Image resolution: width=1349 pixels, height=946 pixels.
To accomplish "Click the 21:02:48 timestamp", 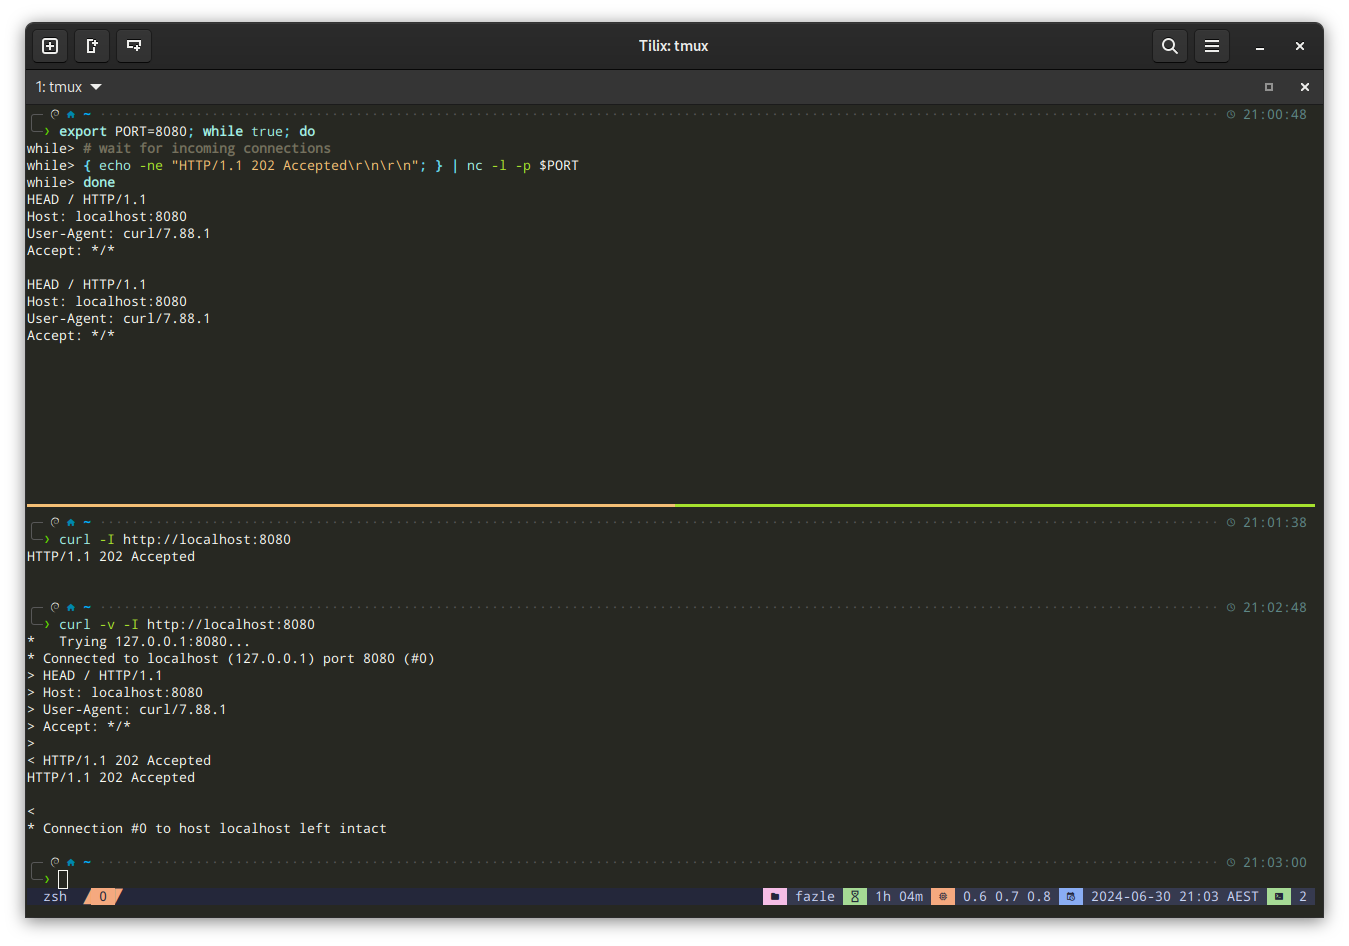I will click(1275, 607).
